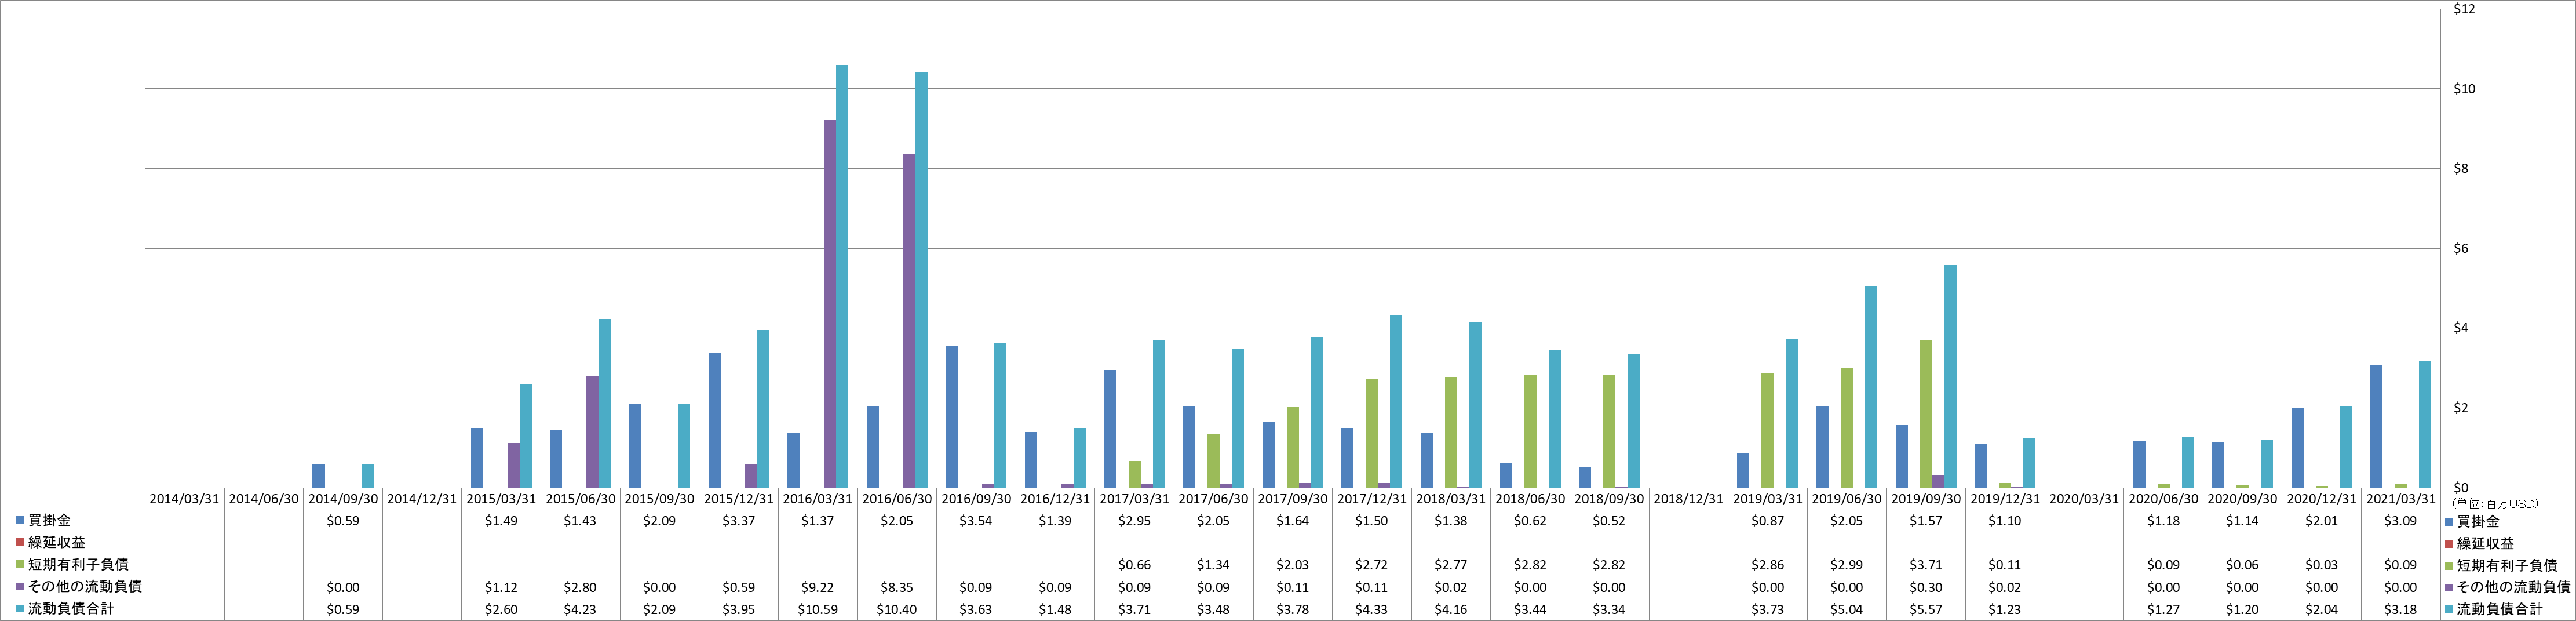
Task: Click the $1.49 買掛金 cell for 2015/03/31
Action: 501,521
